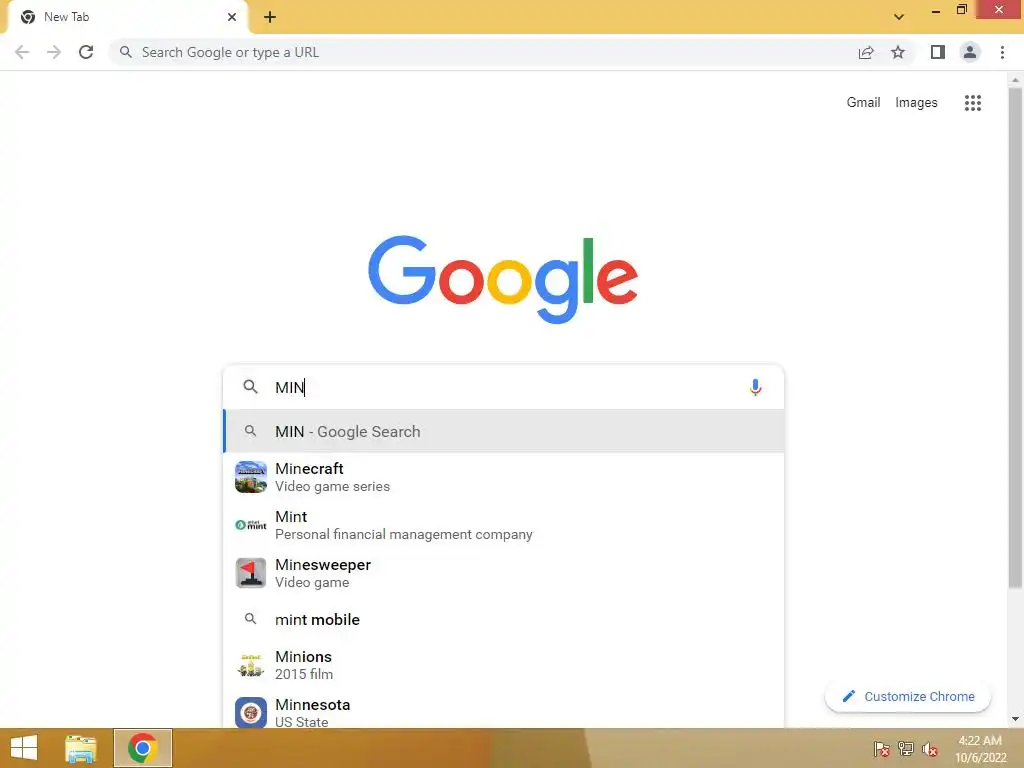1024x768 pixels.
Task: Start voice search with microphone icon
Action: 755,387
